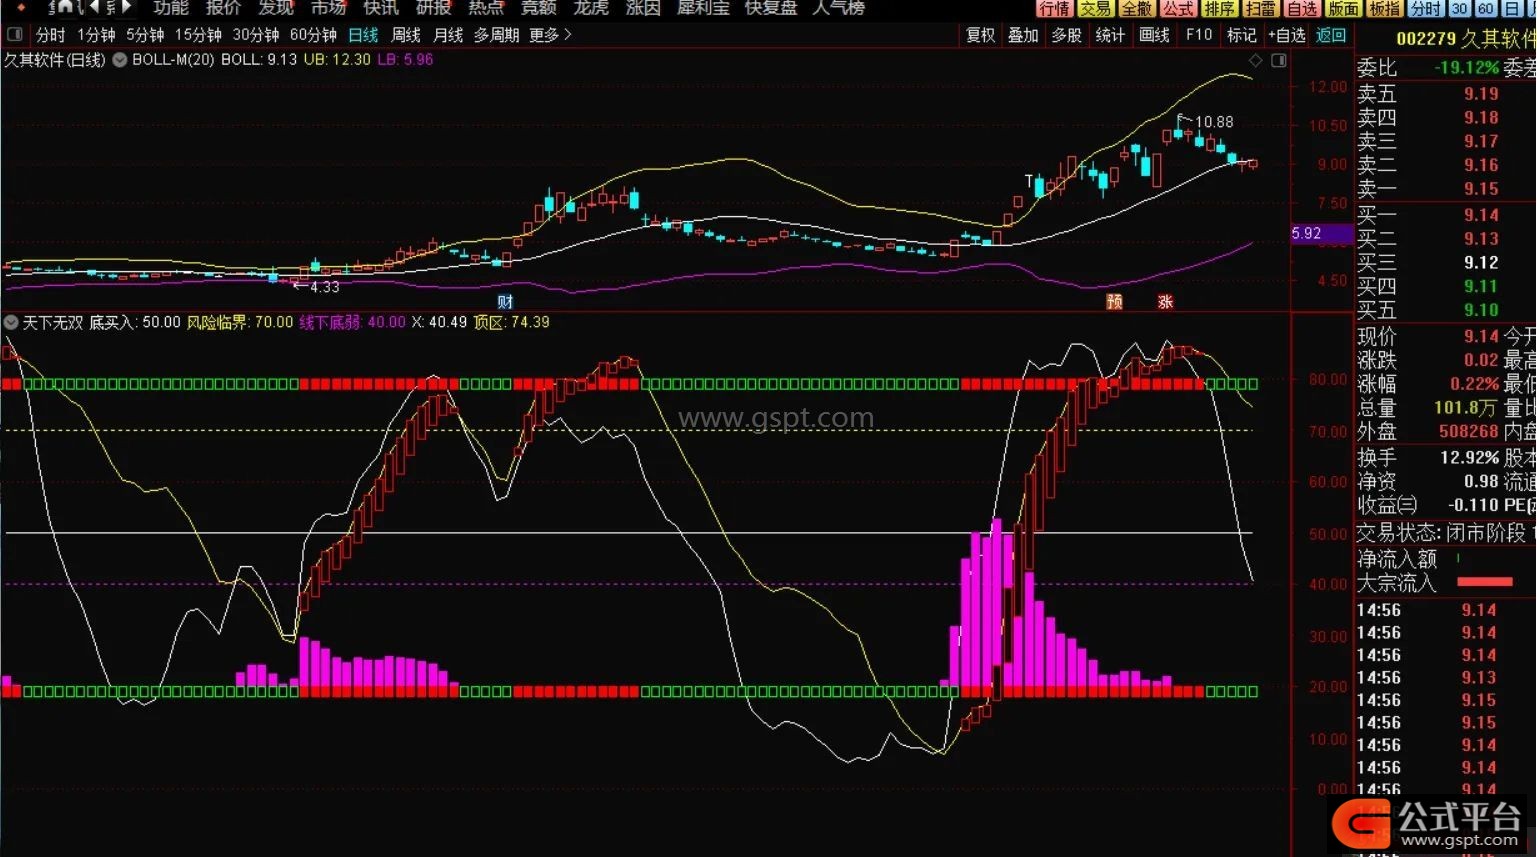
Task: Switch to 月线 monthly period
Action: click(448, 35)
